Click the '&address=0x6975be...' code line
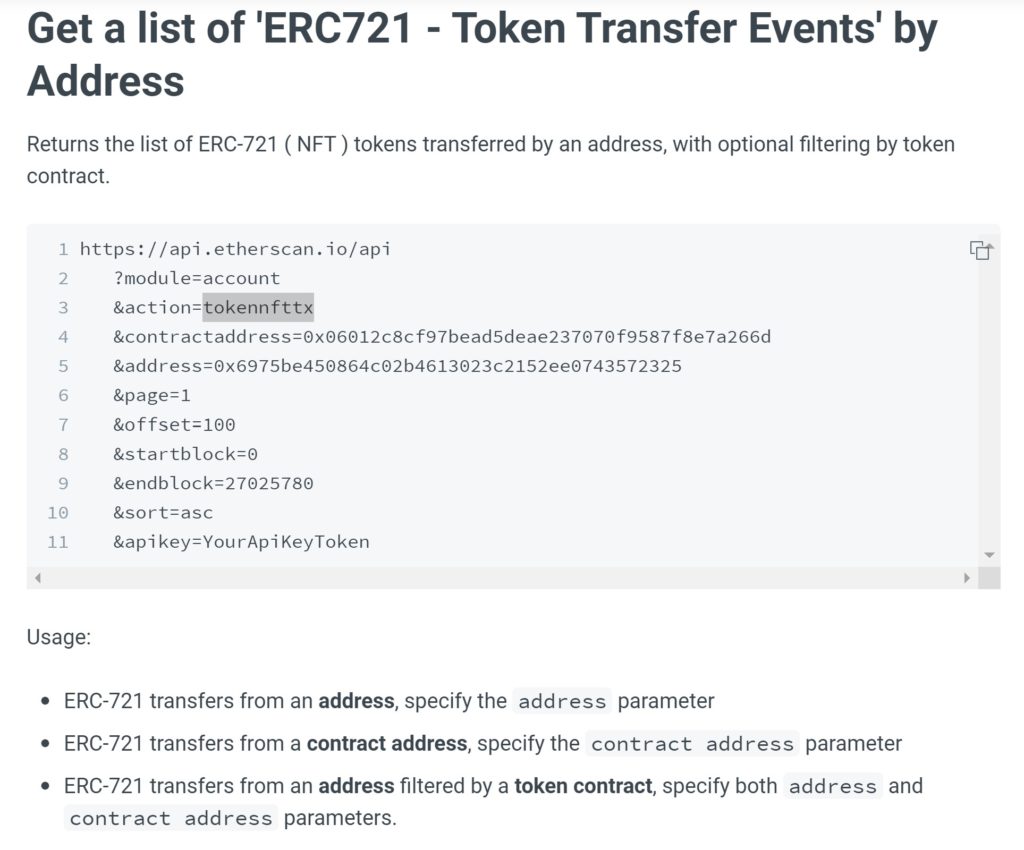 click(397, 366)
